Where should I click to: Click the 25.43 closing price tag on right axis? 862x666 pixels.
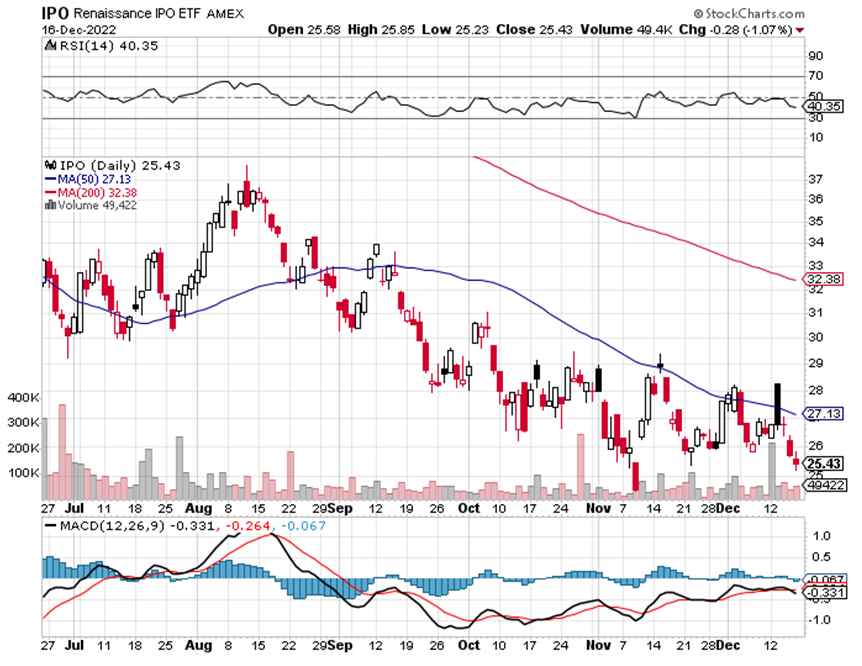822,464
